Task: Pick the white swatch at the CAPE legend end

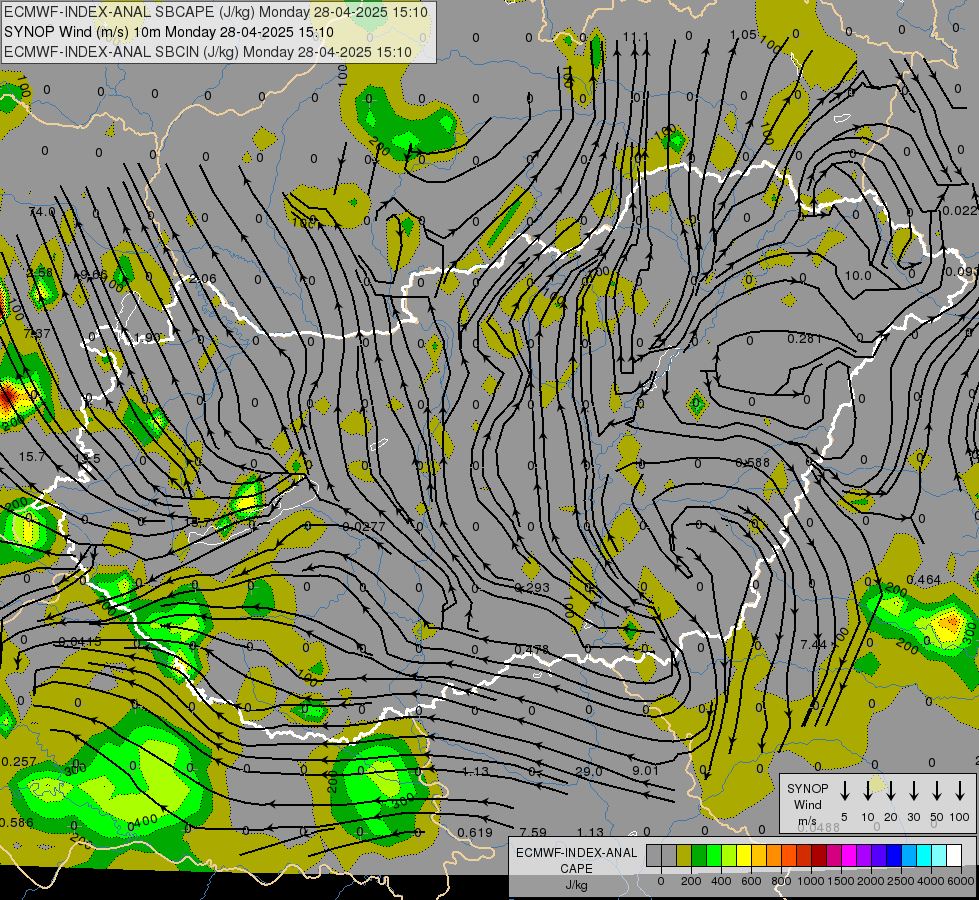Action: (x=954, y=855)
